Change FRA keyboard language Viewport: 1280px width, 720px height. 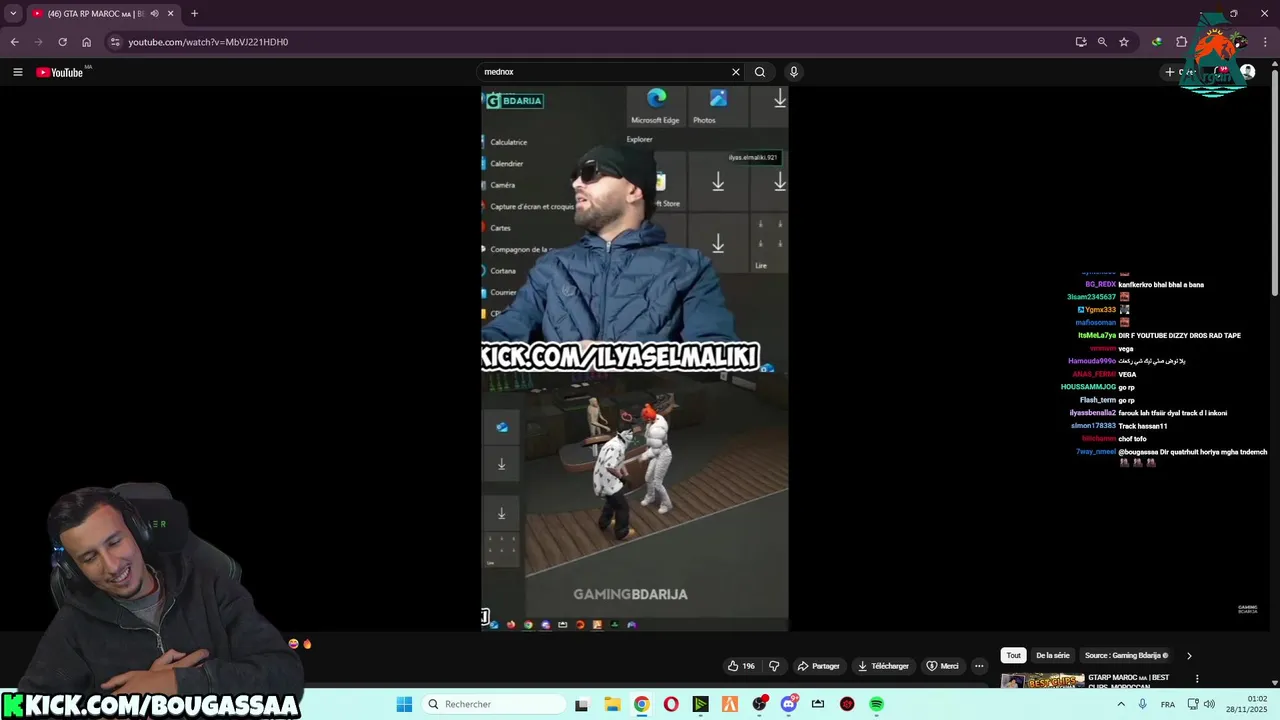coord(1168,704)
